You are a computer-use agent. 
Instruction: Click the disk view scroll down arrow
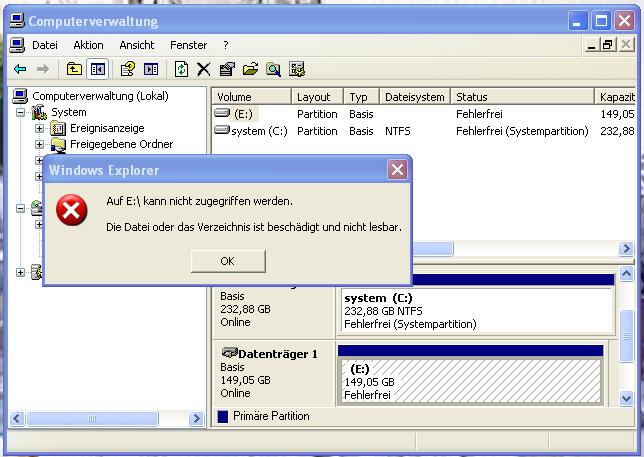[x=626, y=398]
